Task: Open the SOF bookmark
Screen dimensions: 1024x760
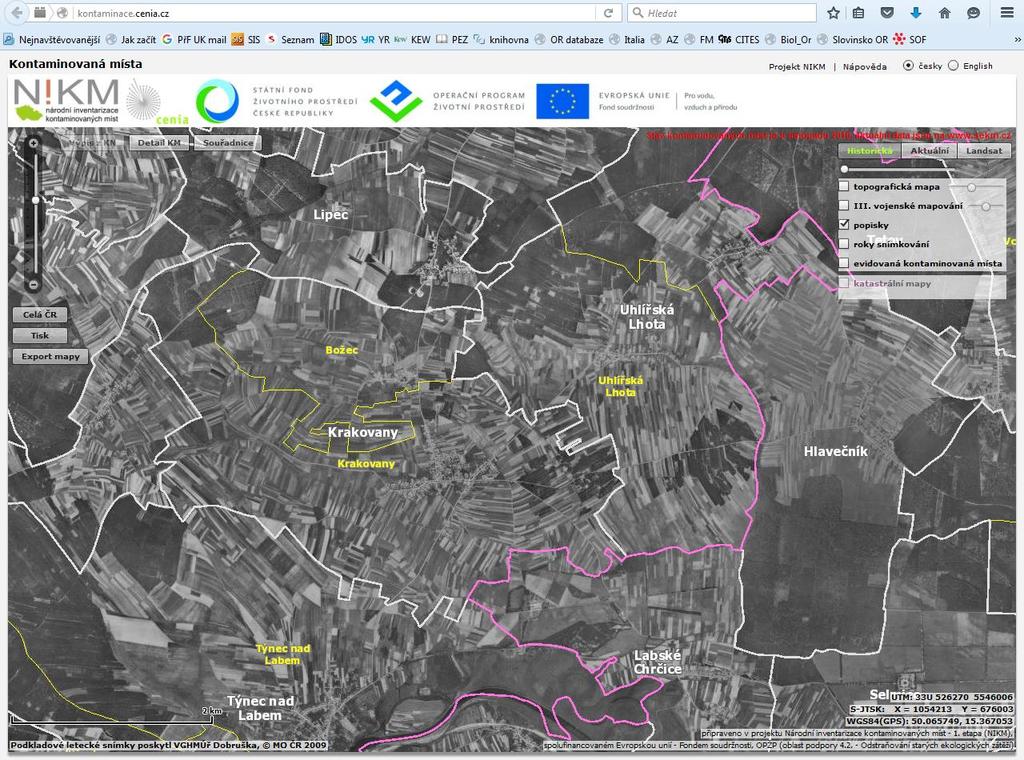Action: [910, 40]
